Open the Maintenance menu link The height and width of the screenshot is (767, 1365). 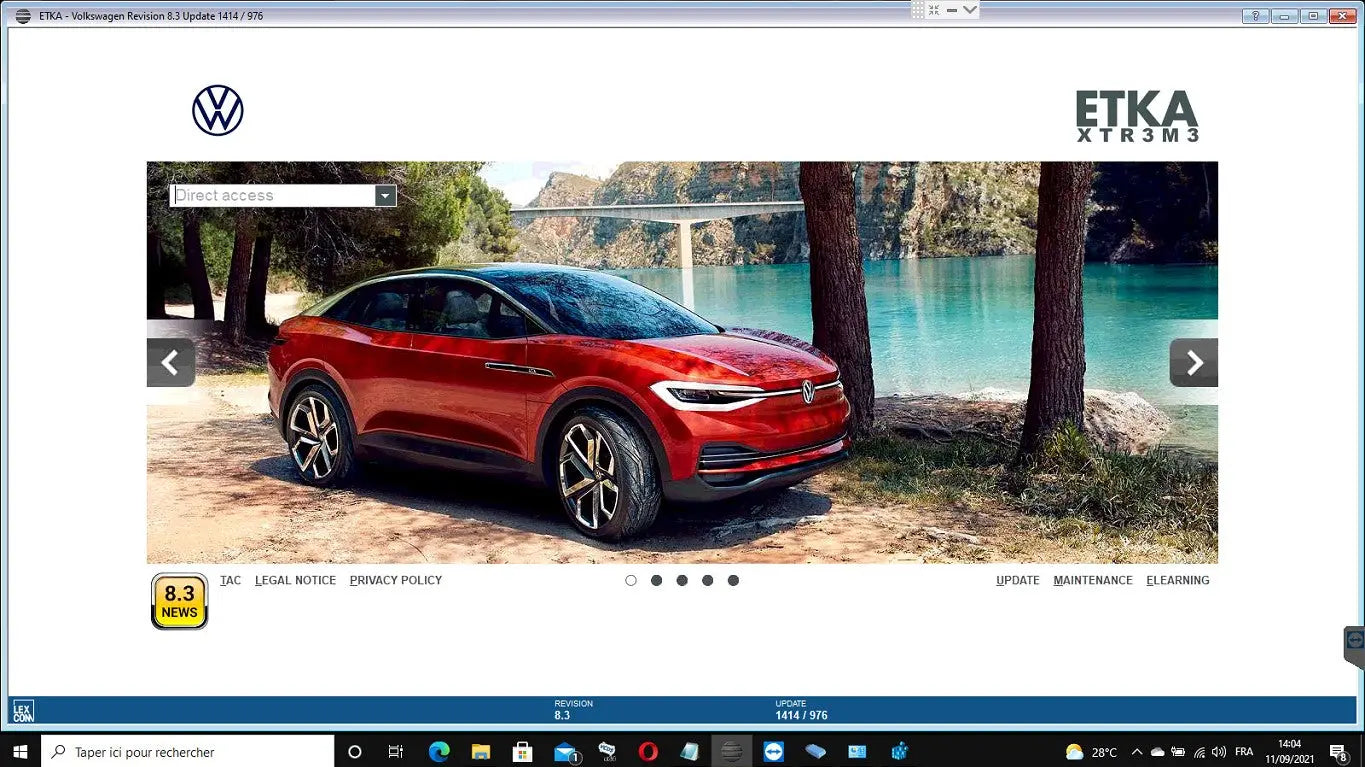tap(1092, 580)
